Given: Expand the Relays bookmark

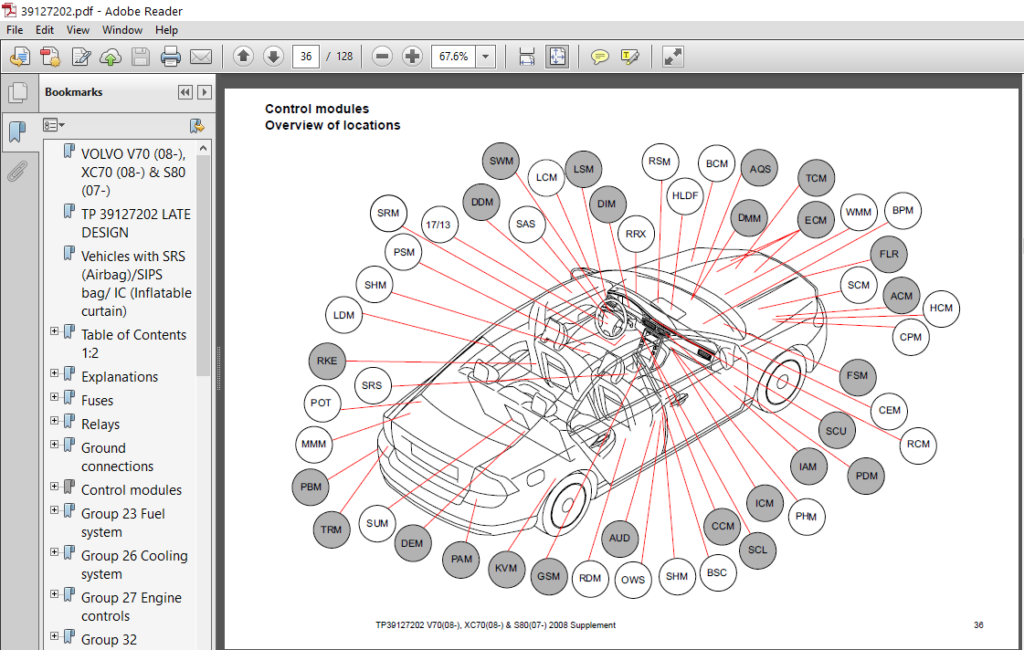Looking at the screenshot, I should click(55, 420).
